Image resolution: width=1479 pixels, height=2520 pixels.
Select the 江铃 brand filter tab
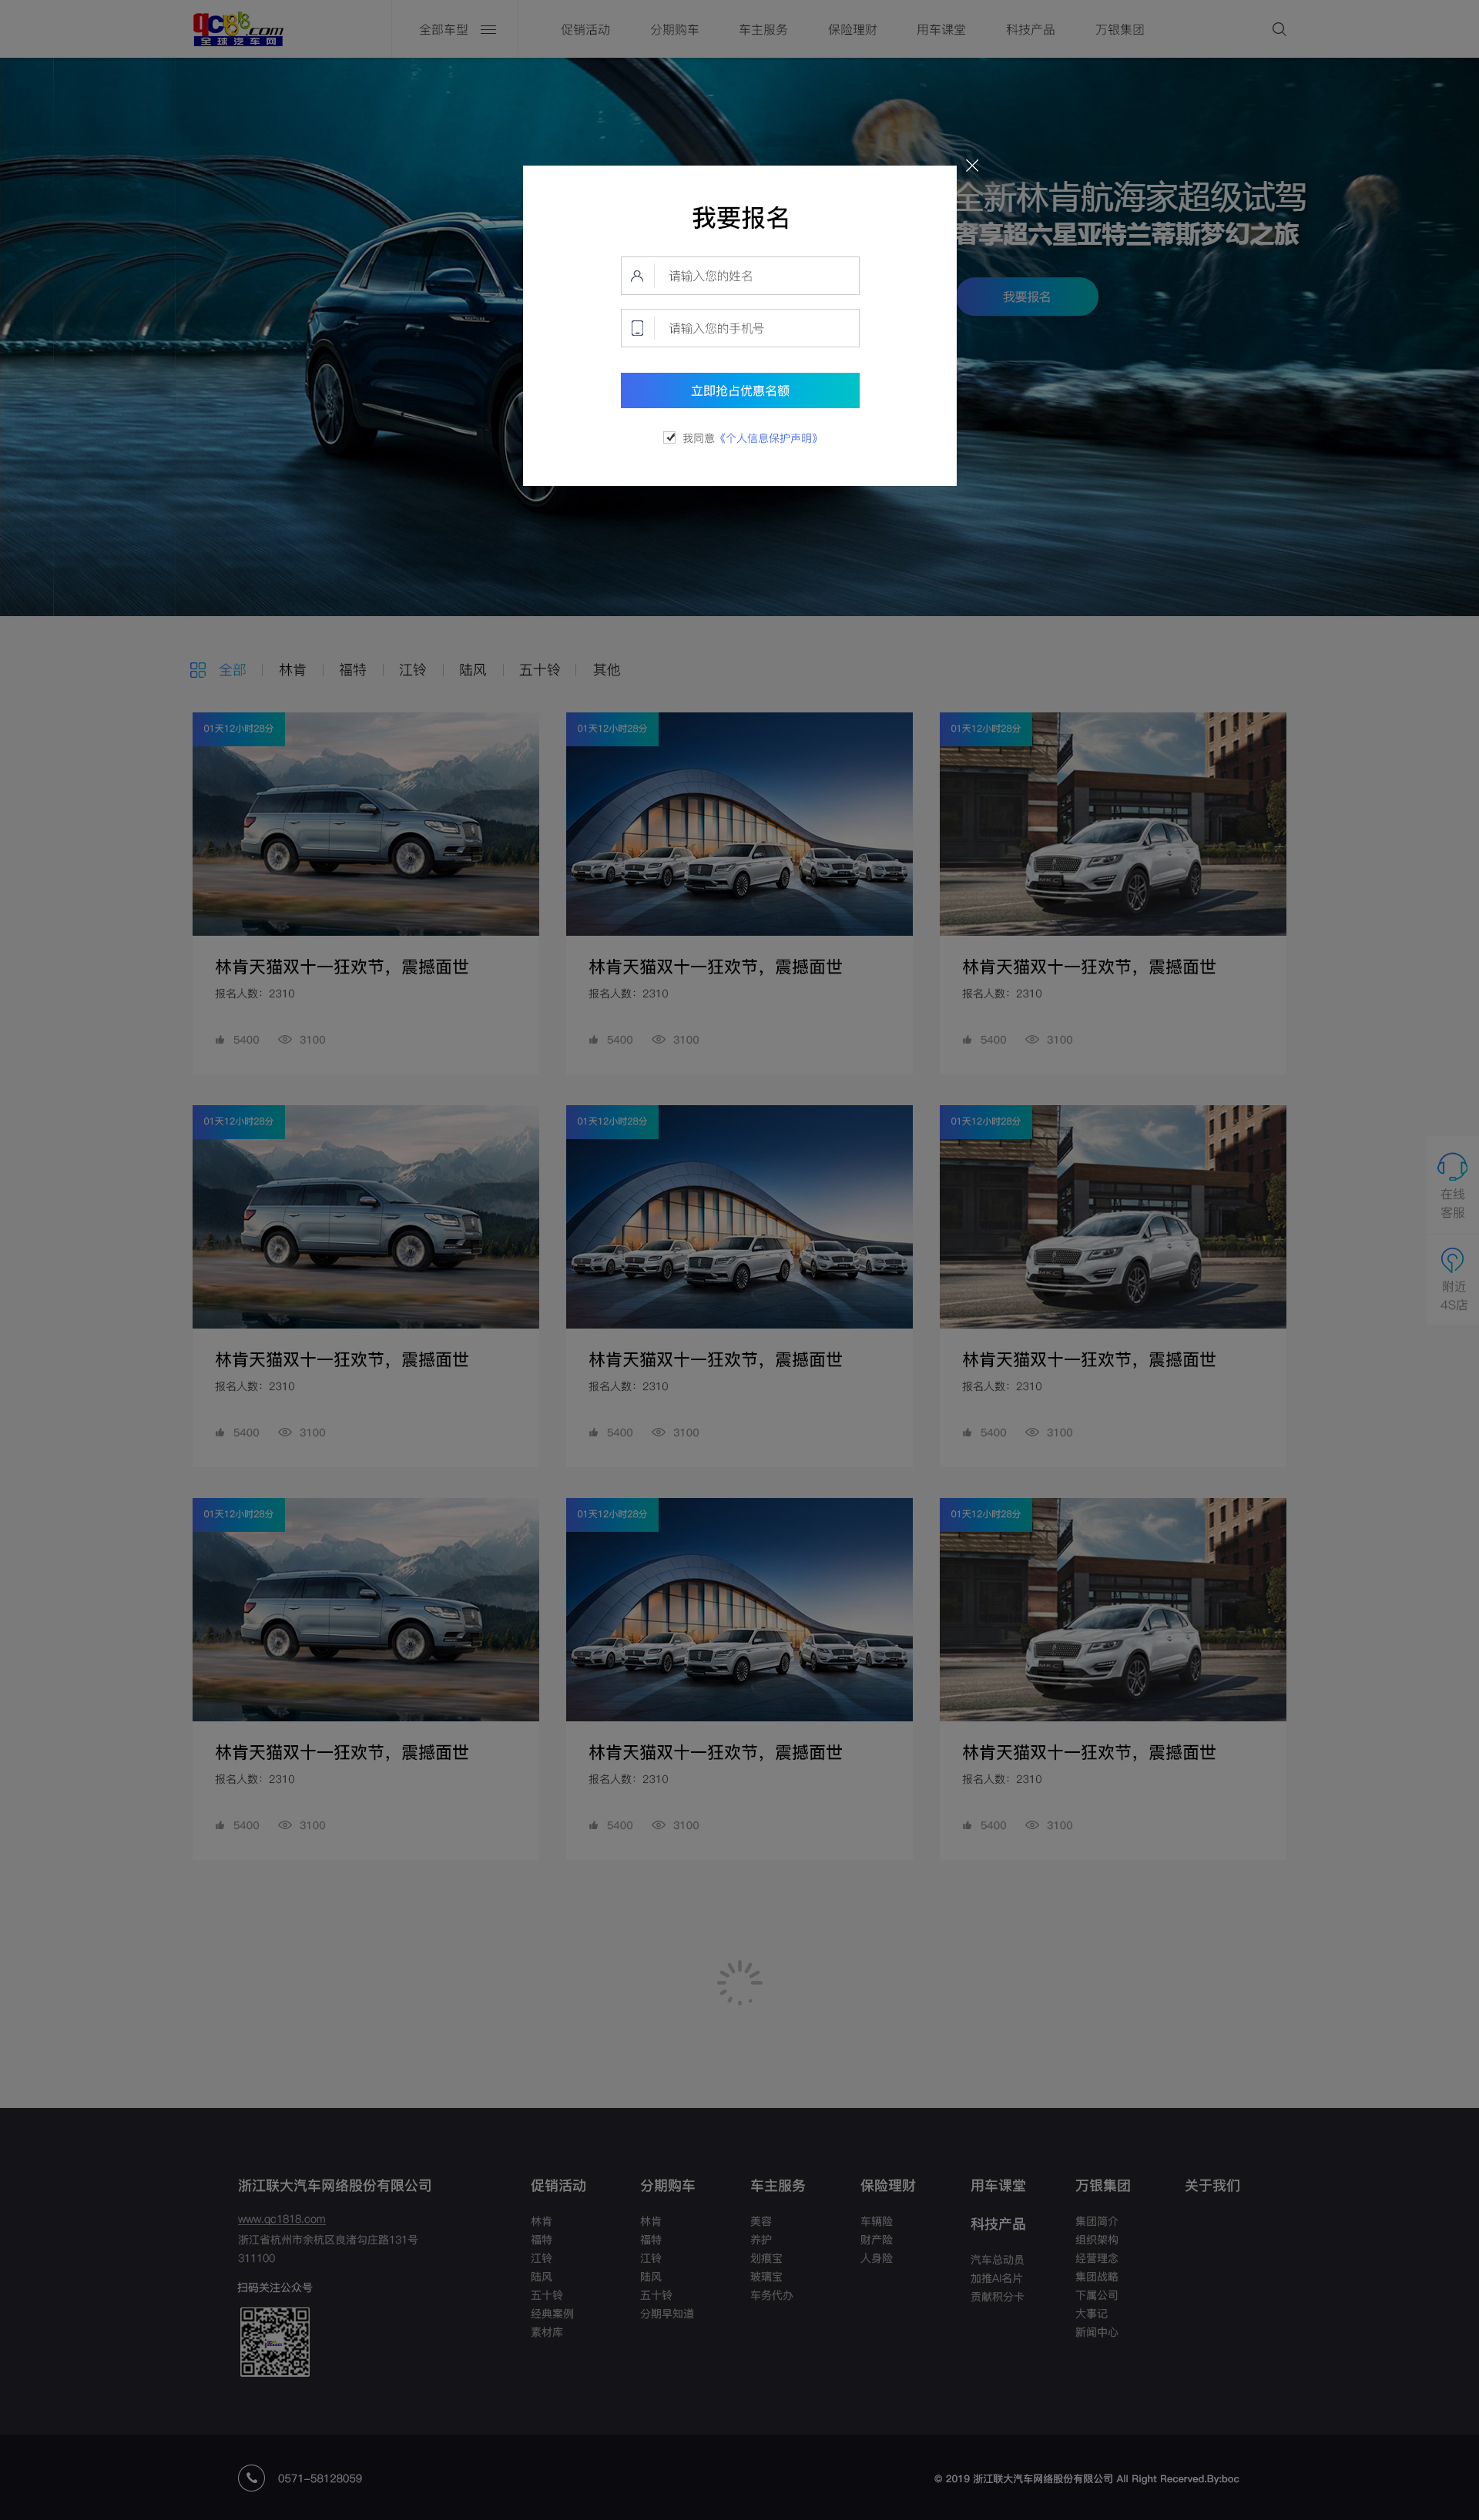click(x=413, y=670)
